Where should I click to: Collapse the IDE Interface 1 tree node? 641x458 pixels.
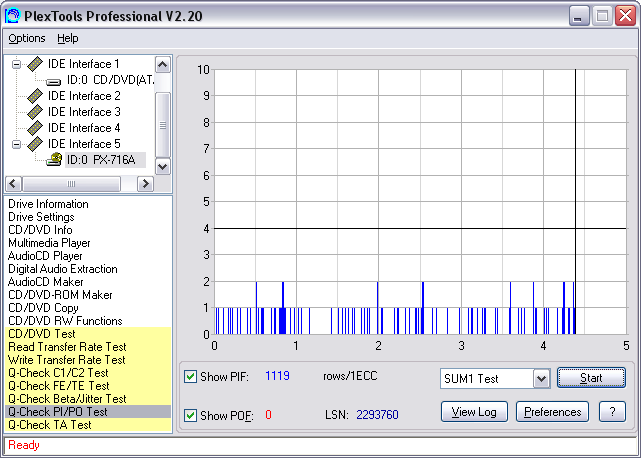pos(16,64)
